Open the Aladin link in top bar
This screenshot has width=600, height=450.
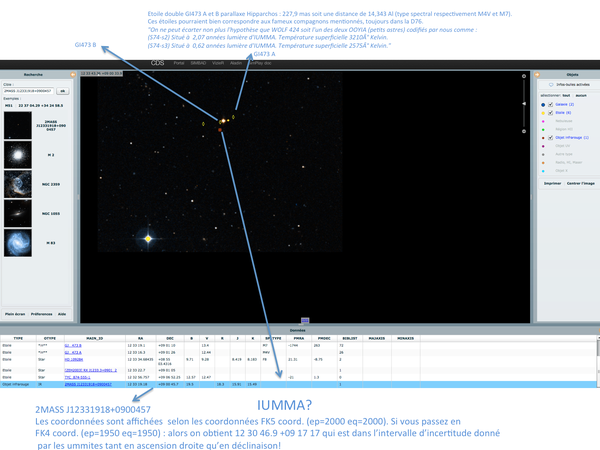(236, 63)
